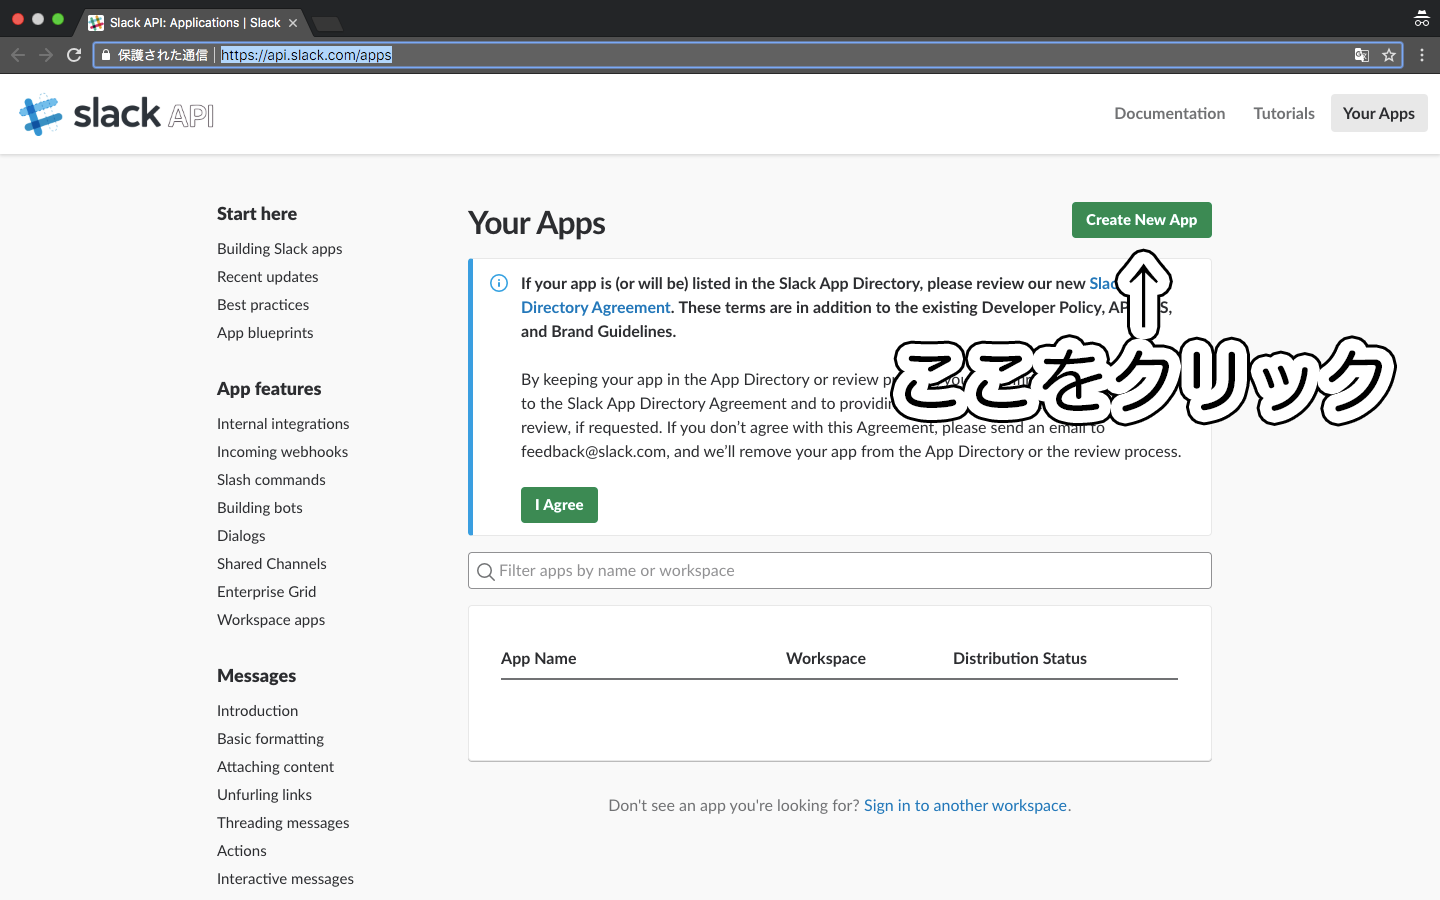This screenshot has width=1440, height=900.
Task: Click the Filter apps by name field
Action: 840,571
